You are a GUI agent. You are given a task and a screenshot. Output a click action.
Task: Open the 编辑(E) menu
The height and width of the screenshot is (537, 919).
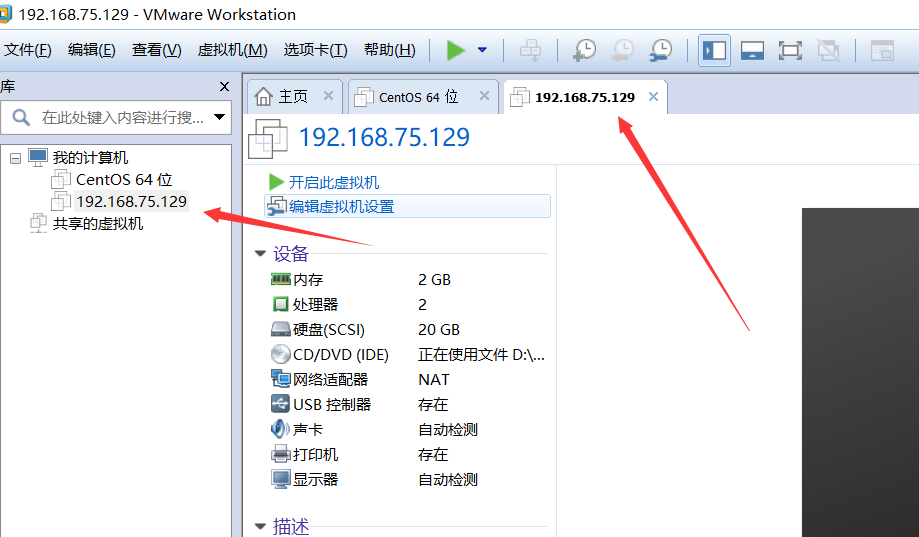click(x=91, y=50)
